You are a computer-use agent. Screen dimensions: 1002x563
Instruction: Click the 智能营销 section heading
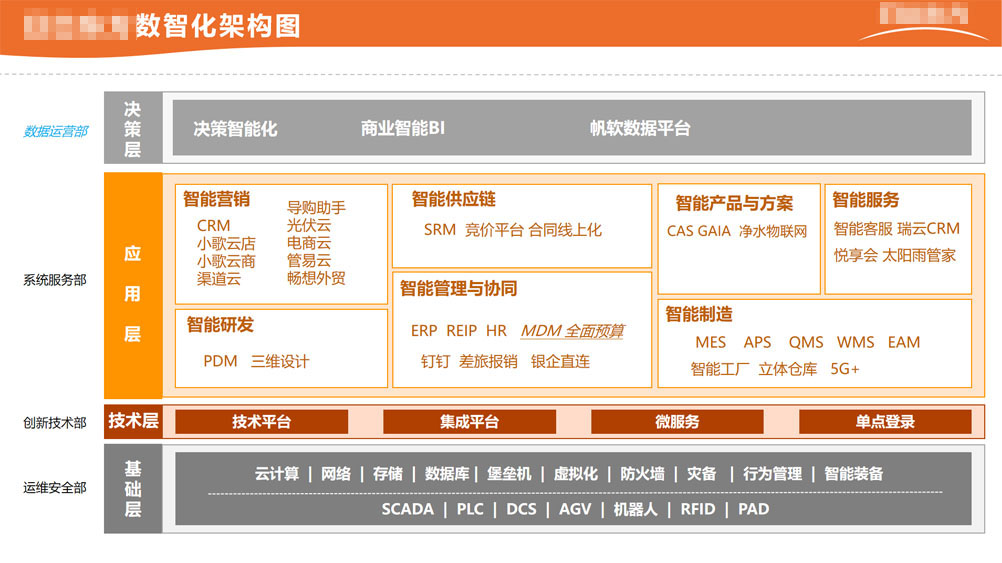click(216, 199)
